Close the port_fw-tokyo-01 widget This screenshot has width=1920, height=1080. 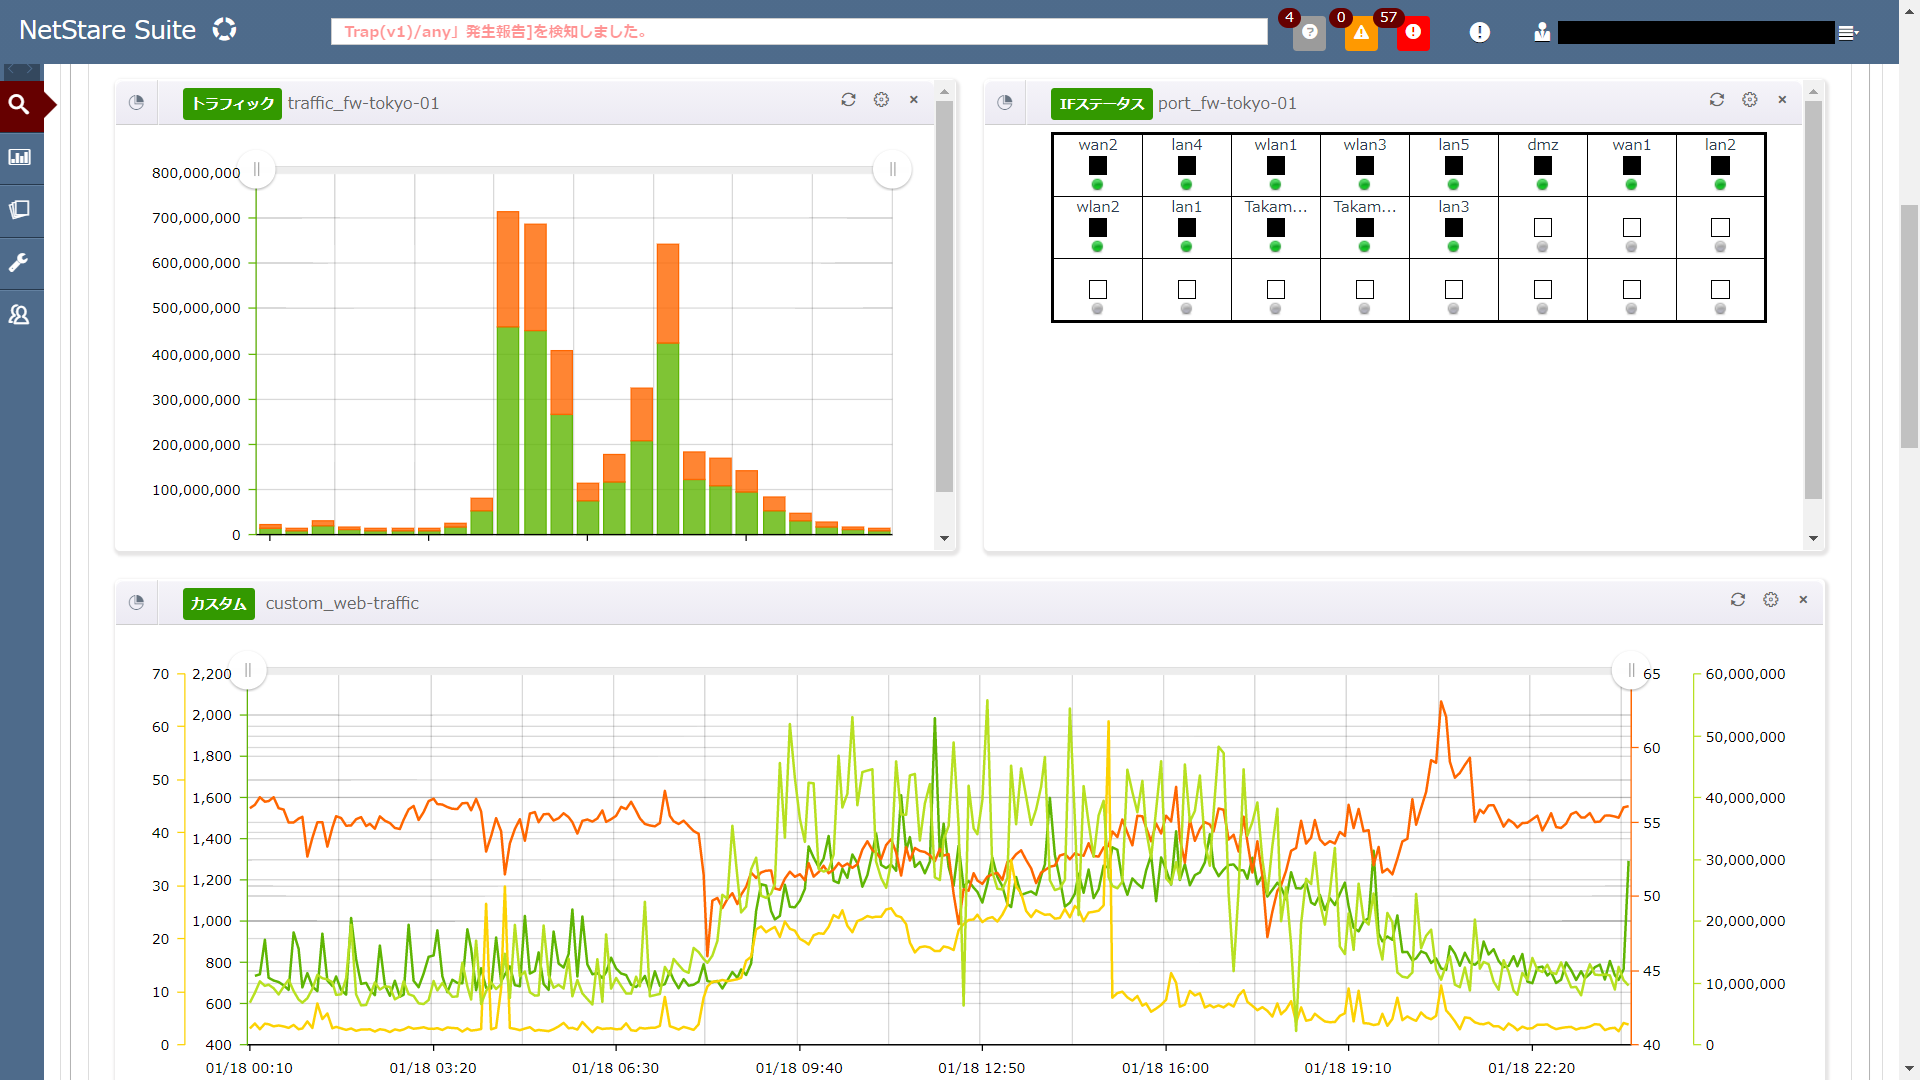pyautogui.click(x=1782, y=99)
